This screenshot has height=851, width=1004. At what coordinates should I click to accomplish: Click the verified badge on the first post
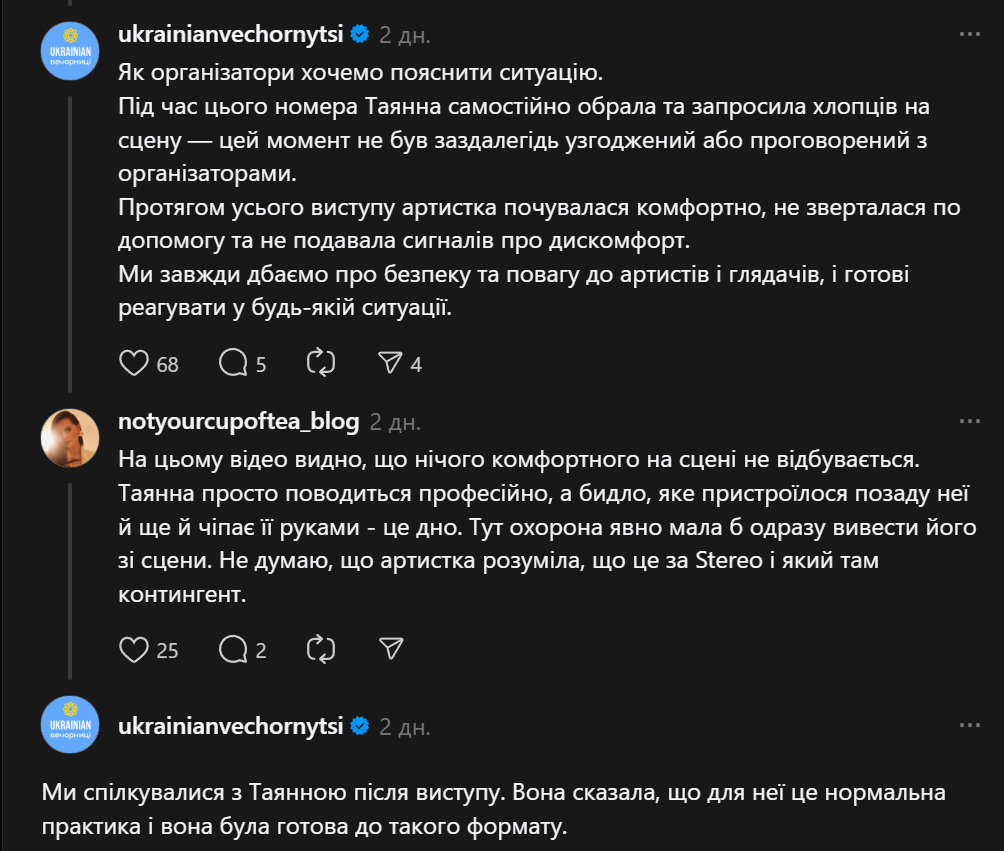[x=359, y=34]
